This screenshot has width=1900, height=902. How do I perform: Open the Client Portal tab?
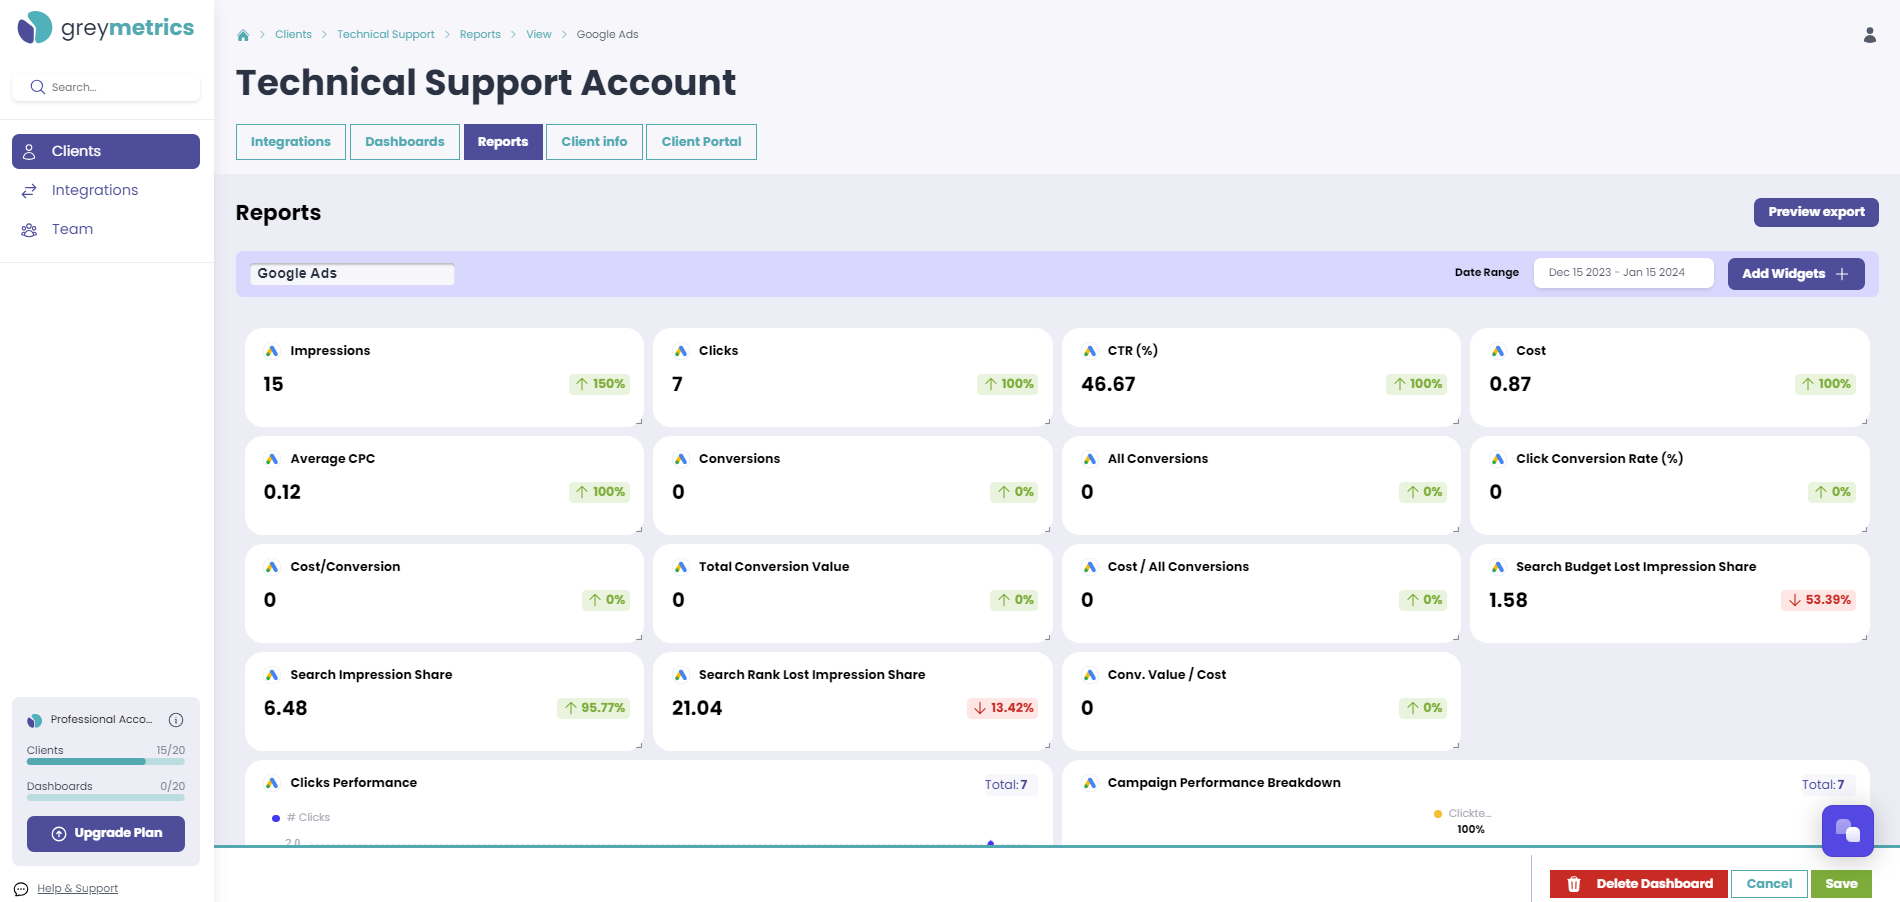pyautogui.click(x=701, y=142)
